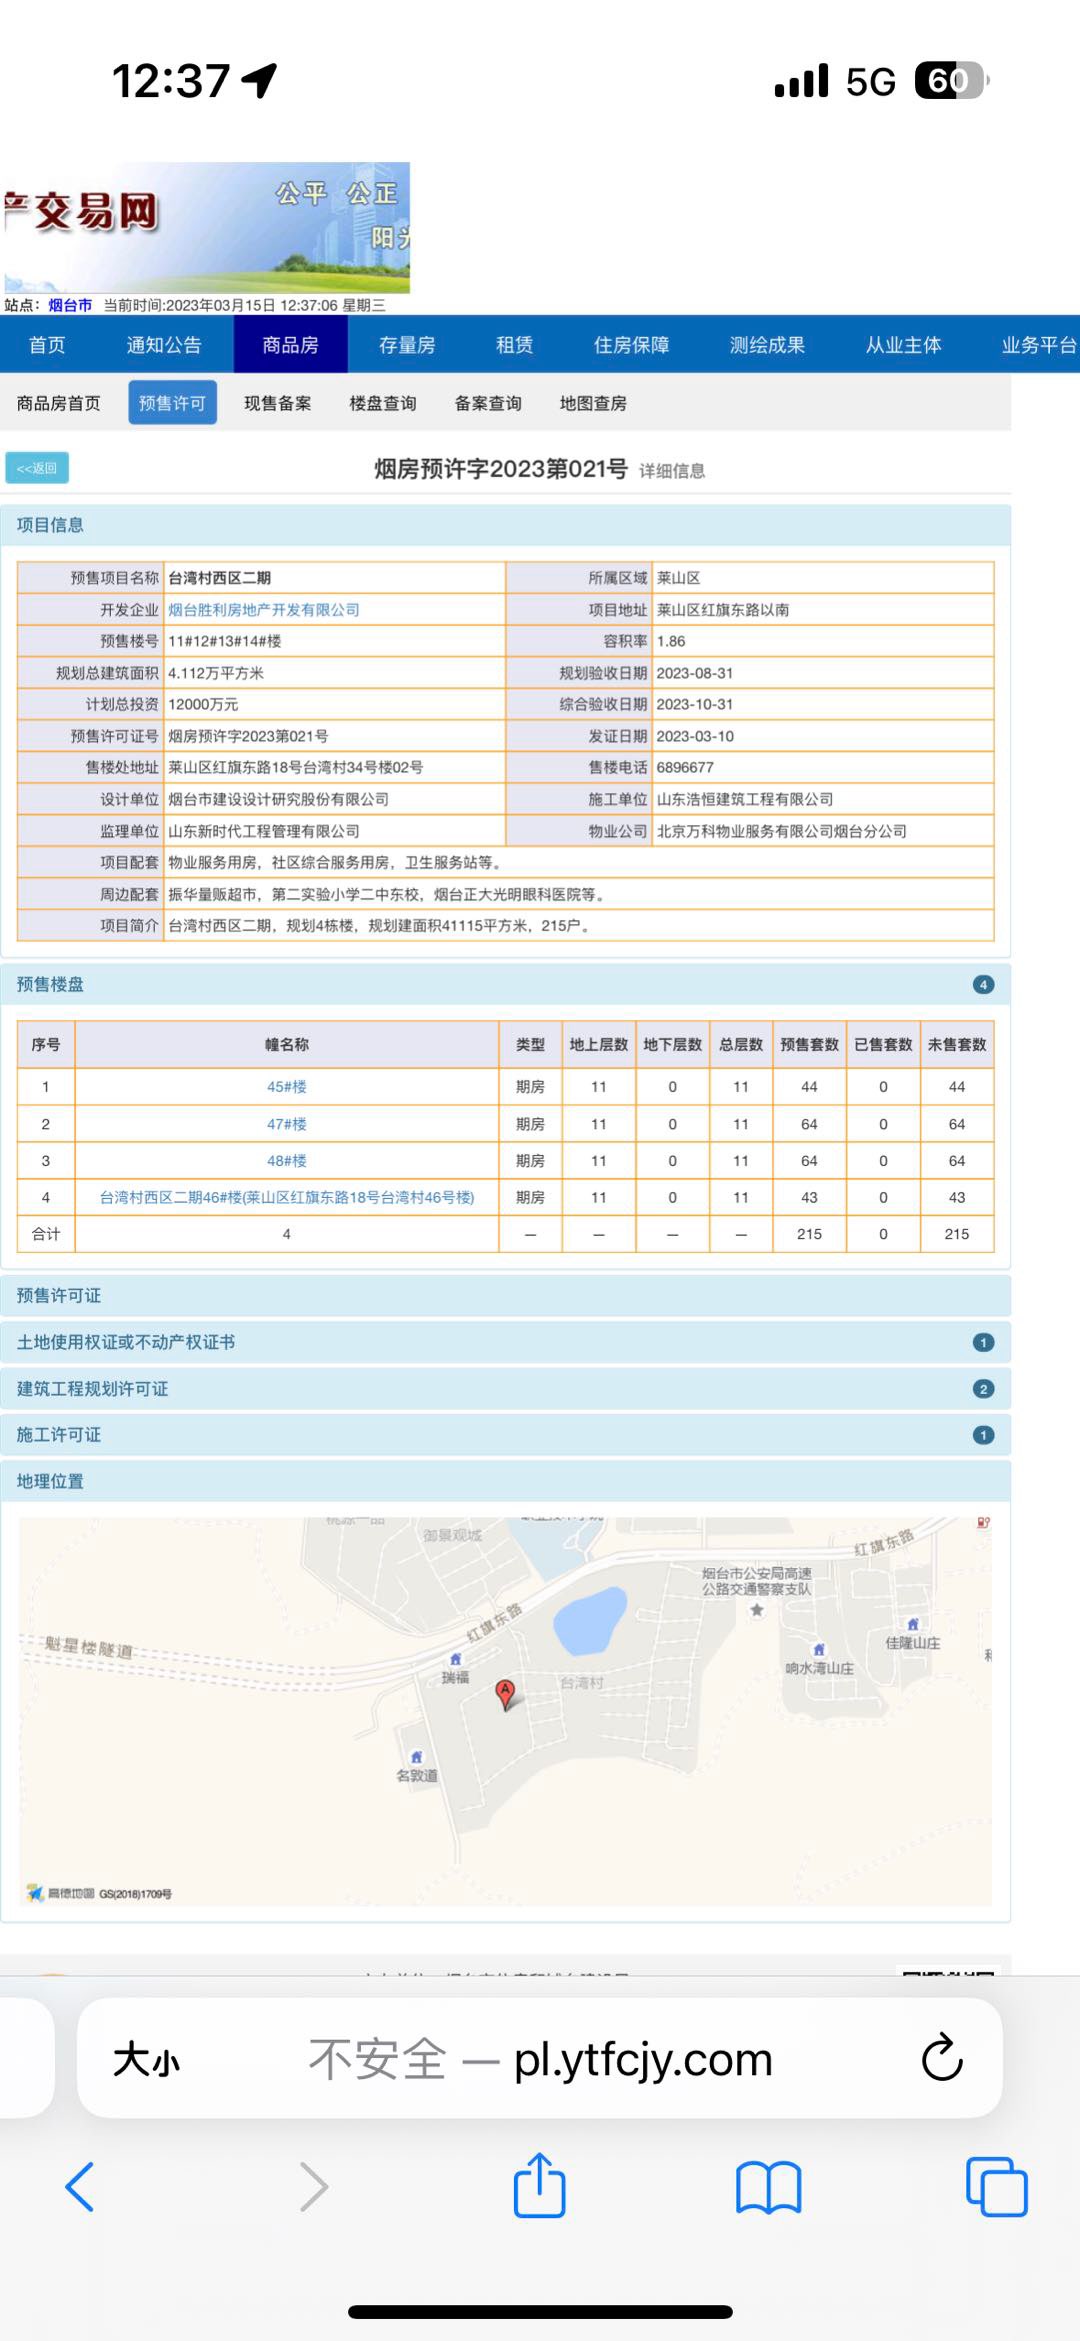
Task: Collapse the 预售楼盘 section header
Action: click(506, 985)
